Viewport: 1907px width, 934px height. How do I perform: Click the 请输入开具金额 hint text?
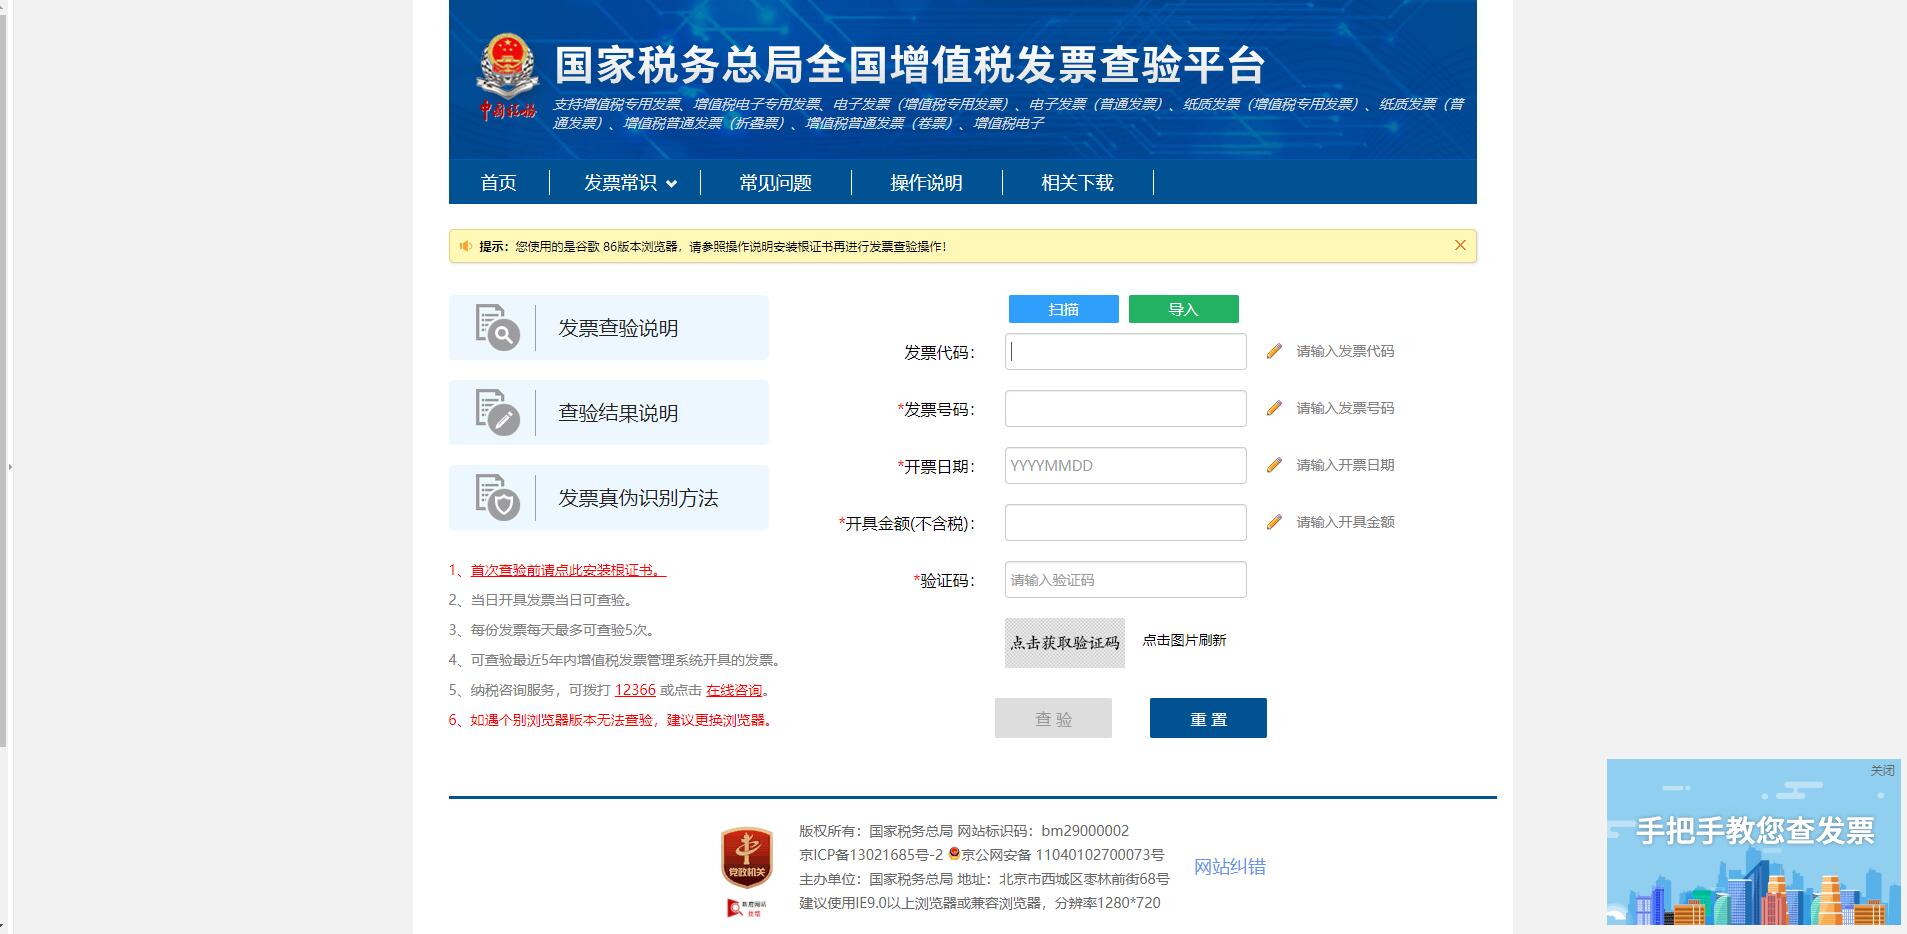coord(1345,522)
